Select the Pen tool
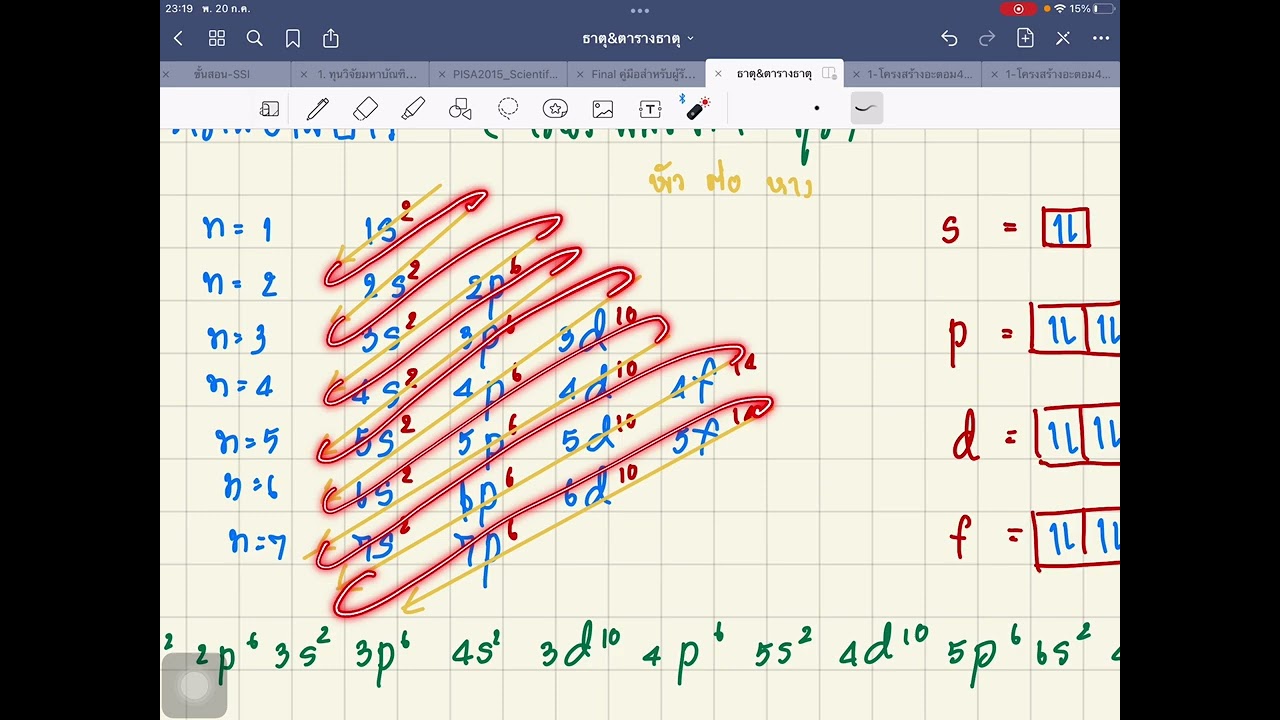 tap(318, 109)
